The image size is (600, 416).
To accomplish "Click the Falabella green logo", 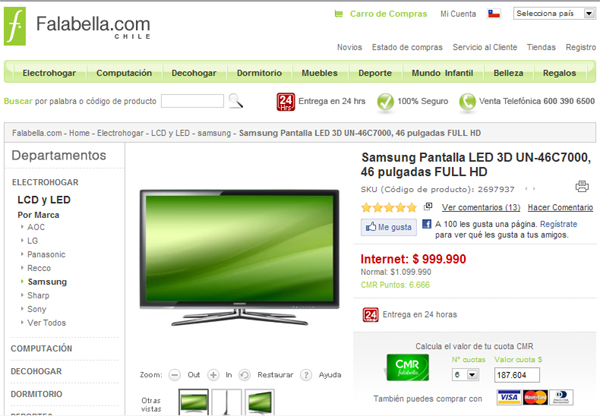I will point(15,26).
